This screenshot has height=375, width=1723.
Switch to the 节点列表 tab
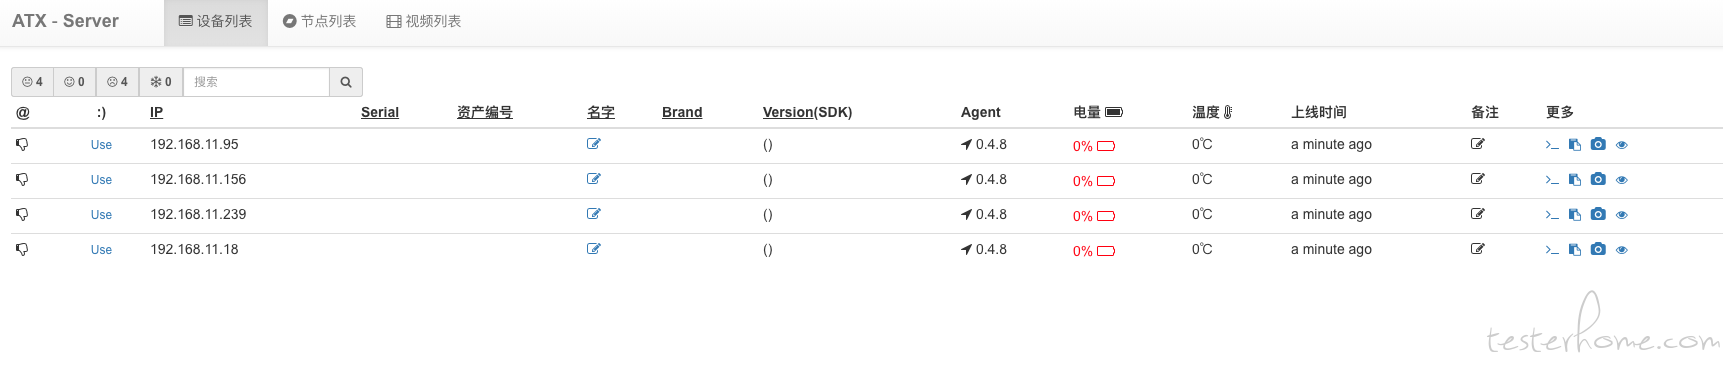click(319, 21)
